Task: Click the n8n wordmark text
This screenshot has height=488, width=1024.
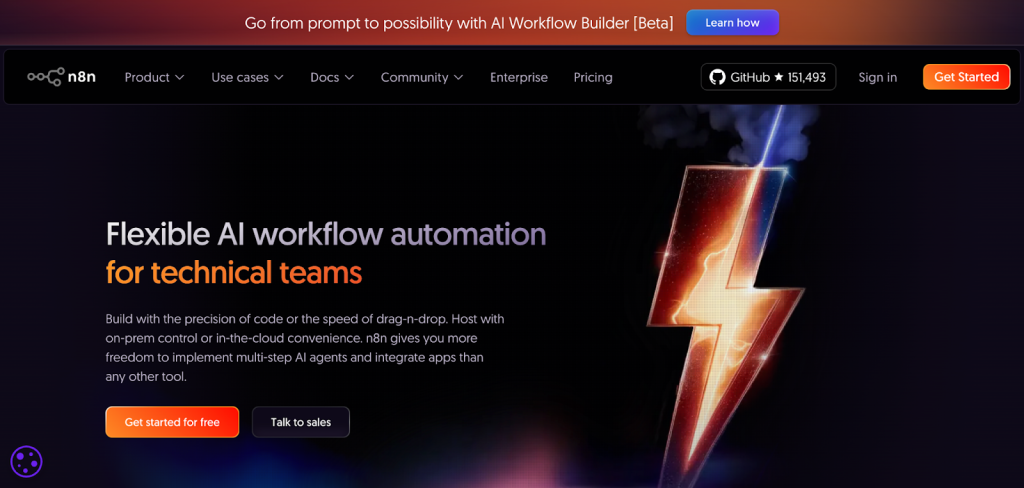Action: coord(82,77)
